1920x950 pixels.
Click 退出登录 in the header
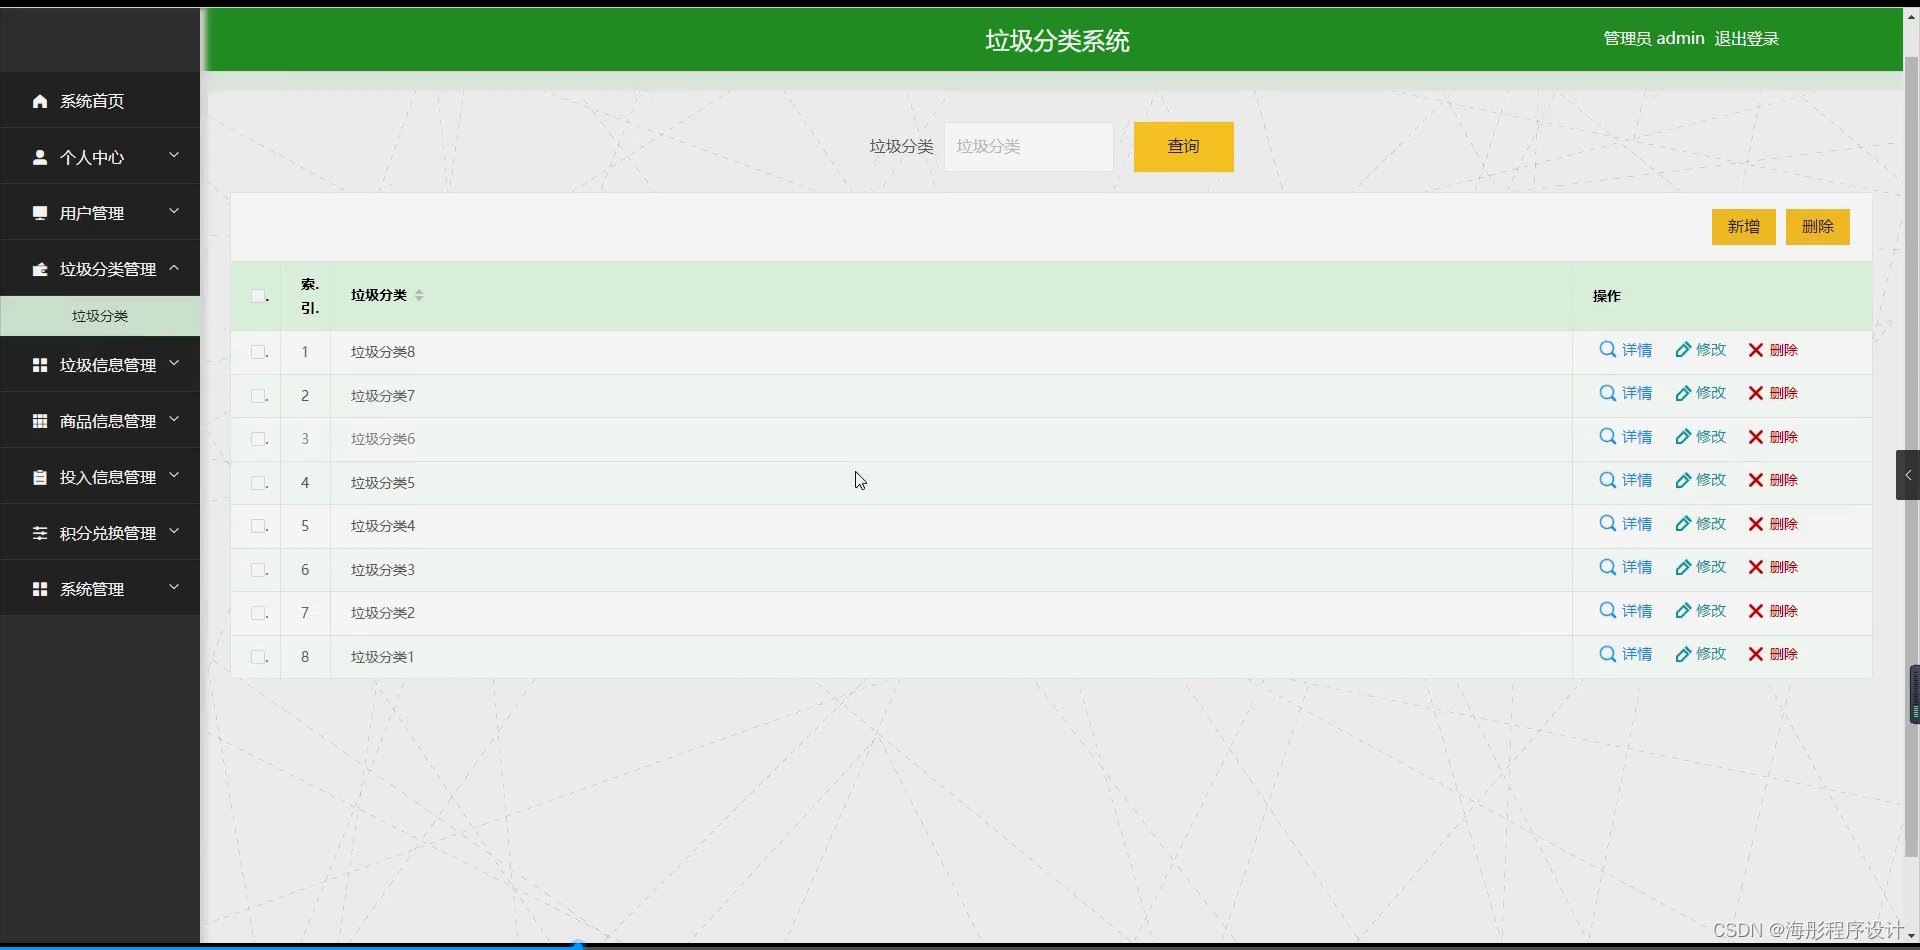[x=1747, y=39]
